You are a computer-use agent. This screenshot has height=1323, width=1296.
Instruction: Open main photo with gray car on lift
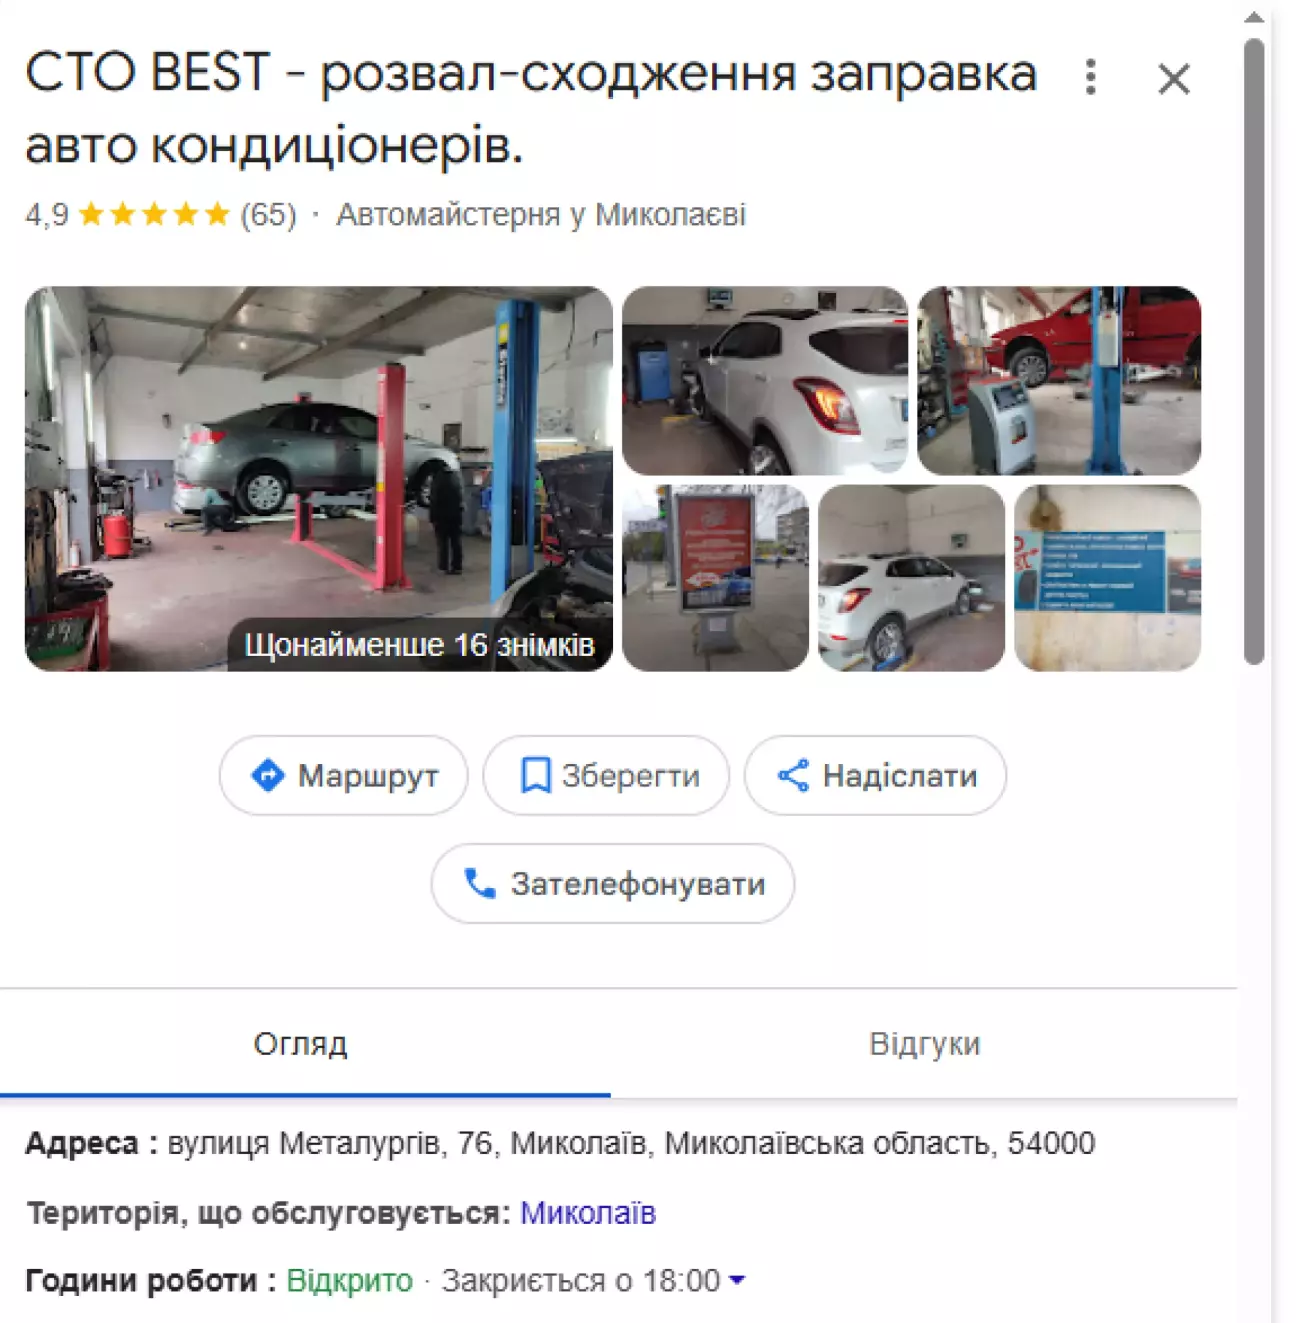tap(318, 478)
